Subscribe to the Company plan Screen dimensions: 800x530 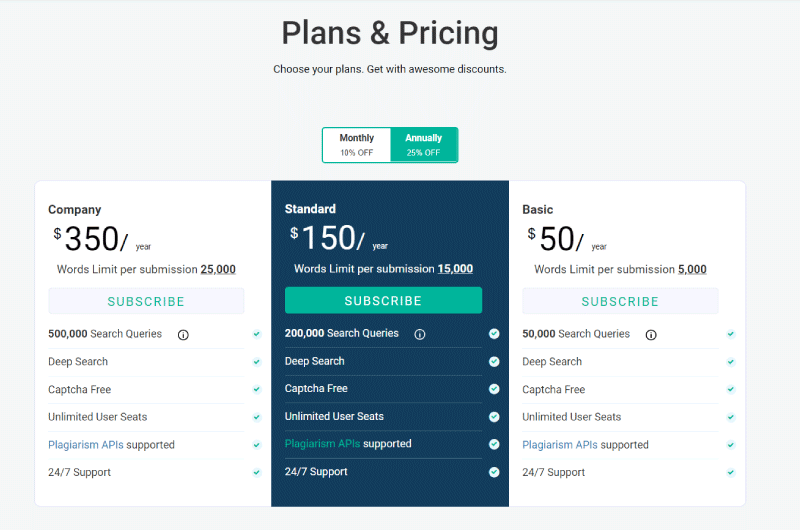[x=146, y=301]
